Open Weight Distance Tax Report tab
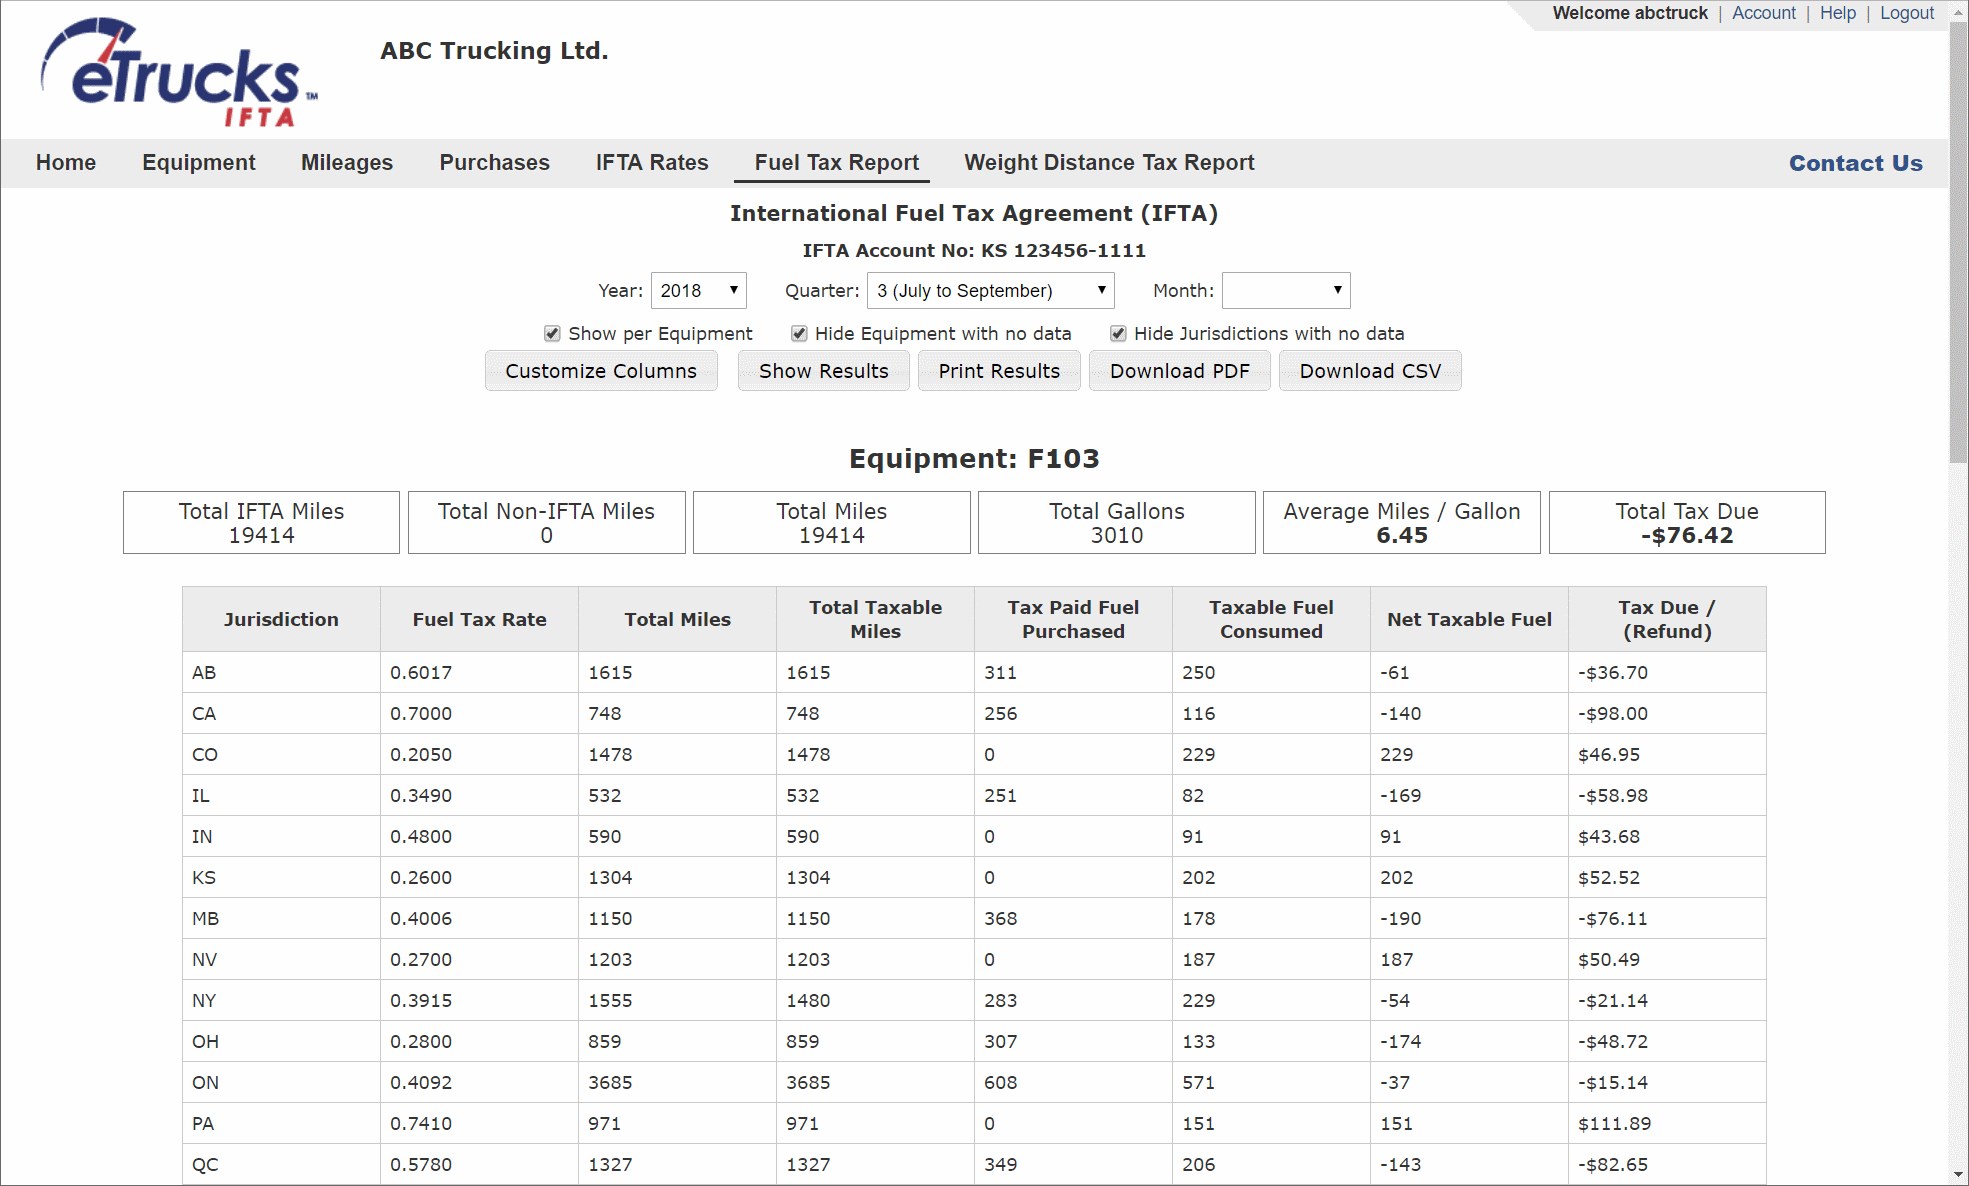The width and height of the screenshot is (1969, 1186). (1108, 163)
